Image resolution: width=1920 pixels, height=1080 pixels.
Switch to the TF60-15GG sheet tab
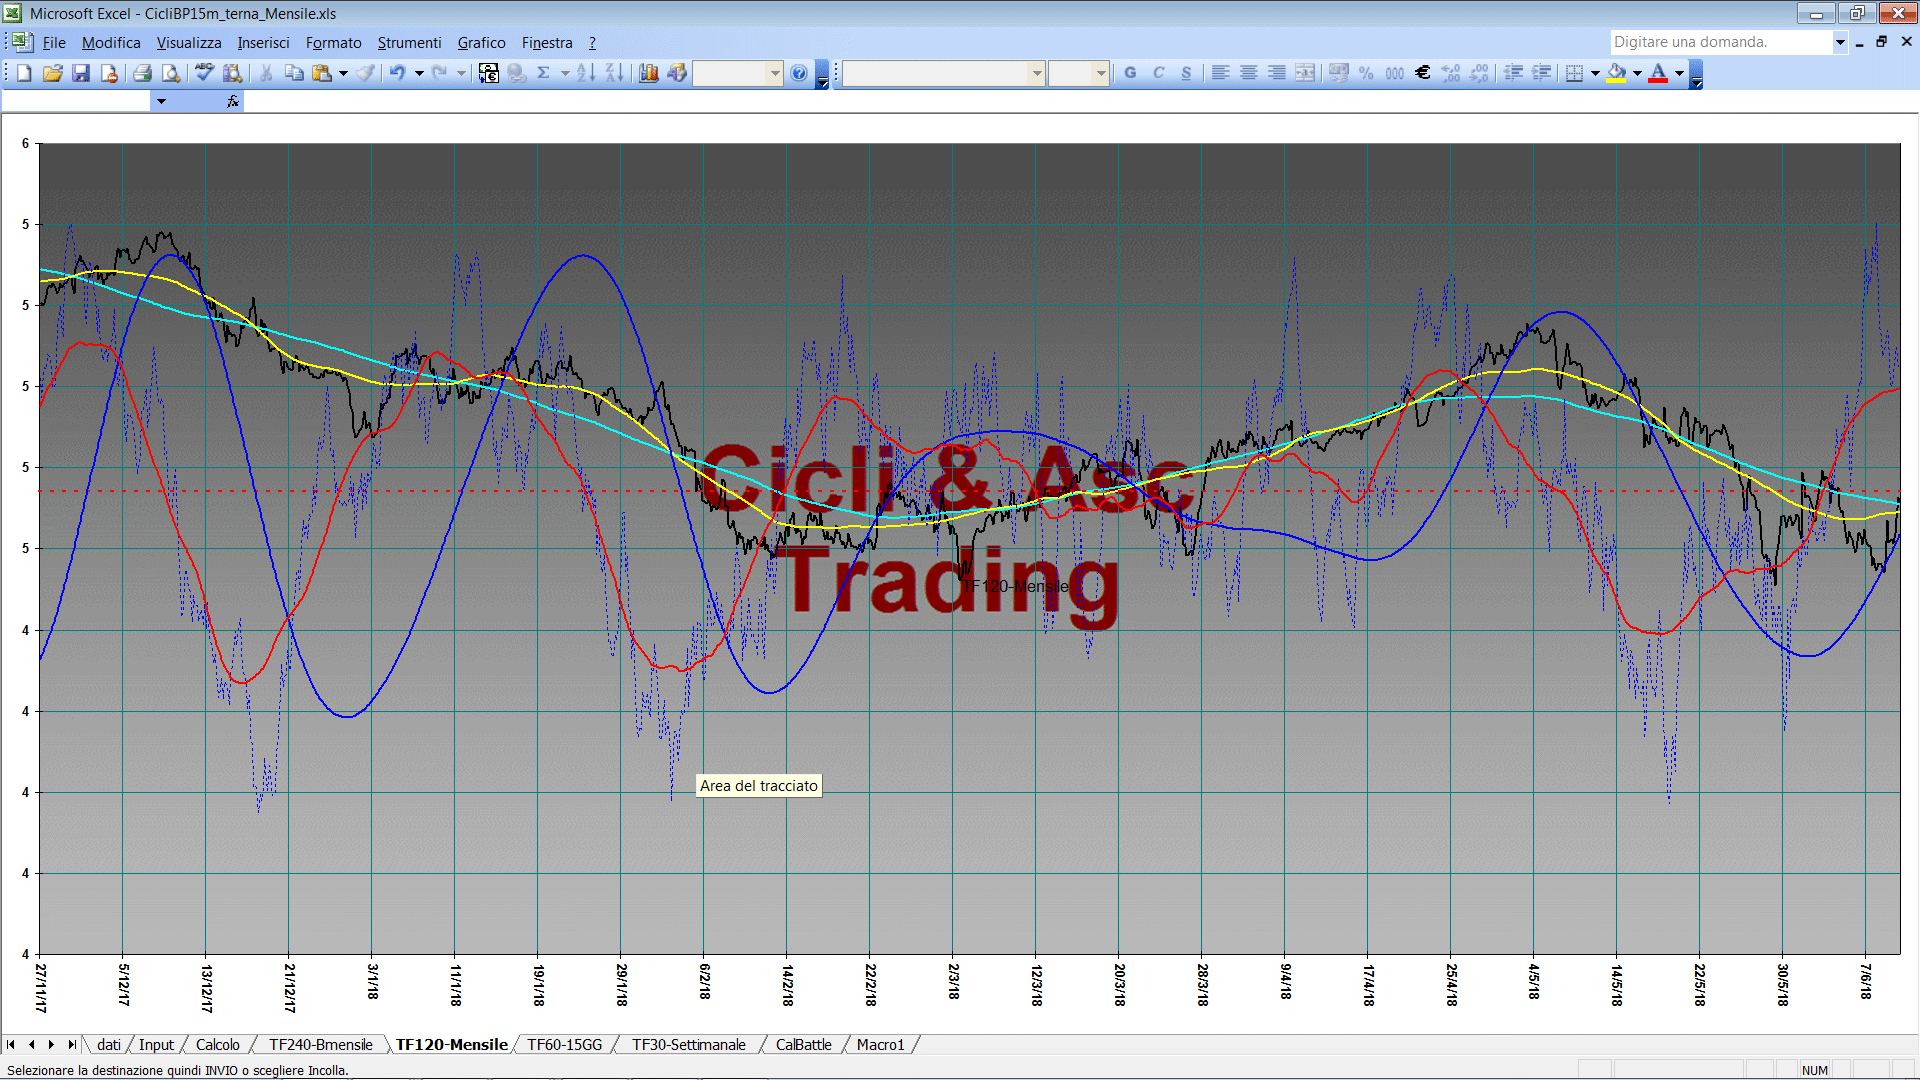[x=564, y=1044]
